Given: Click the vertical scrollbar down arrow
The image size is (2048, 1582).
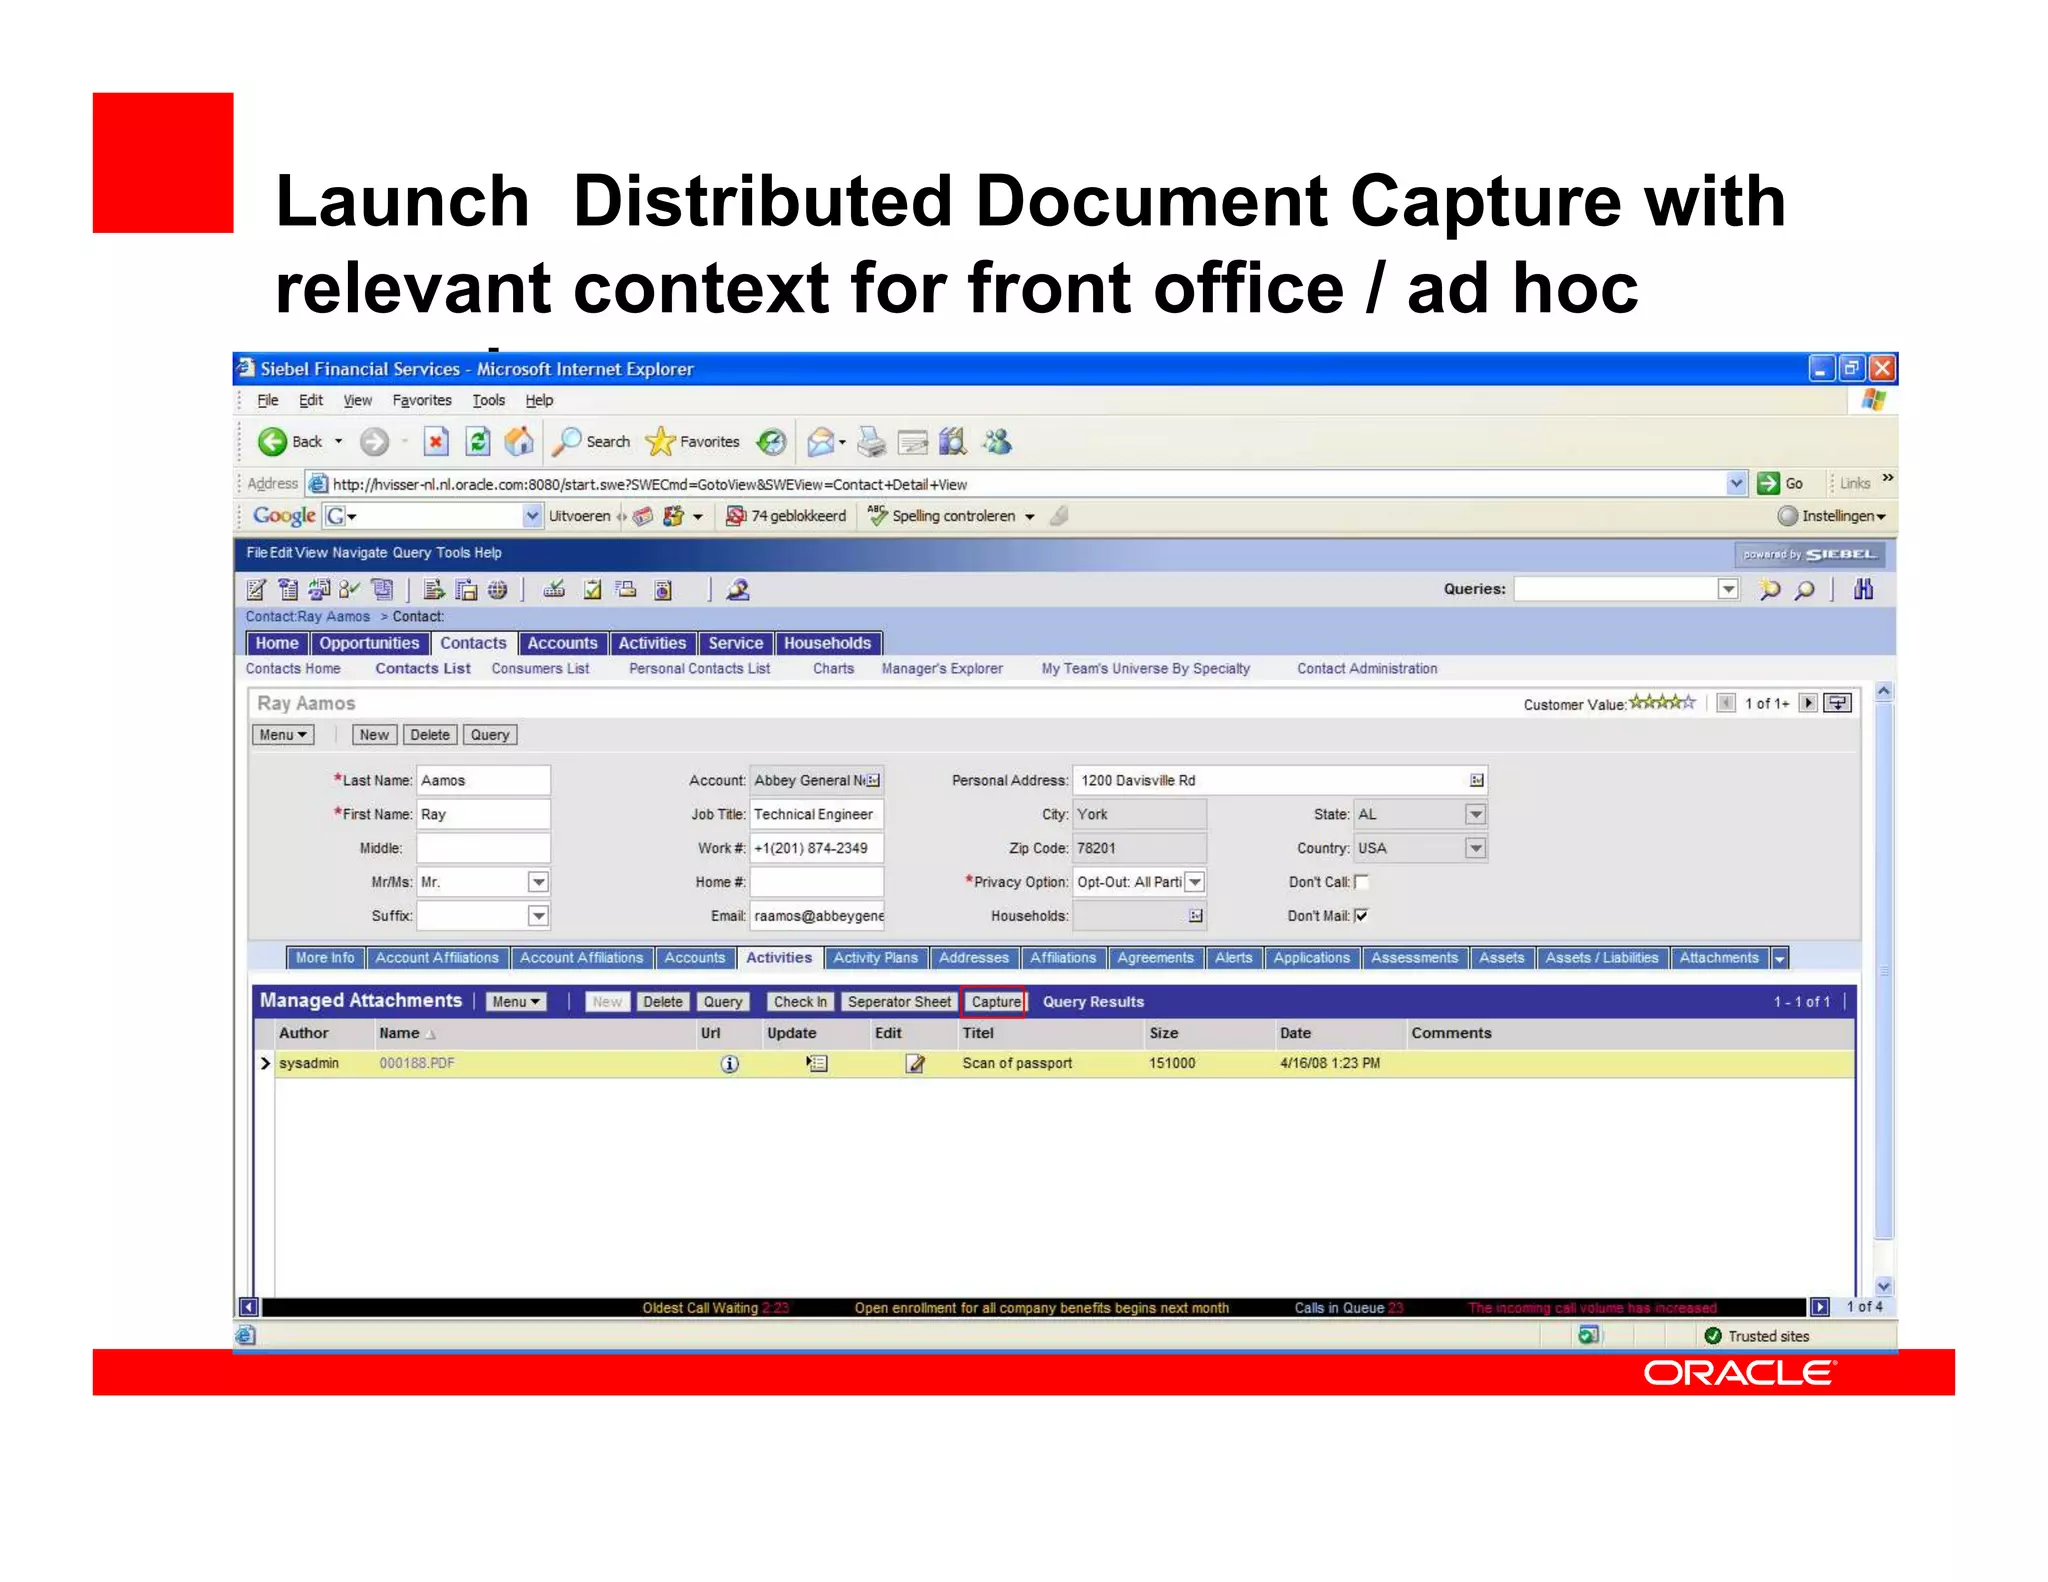Looking at the screenshot, I should click(1883, 1286).
